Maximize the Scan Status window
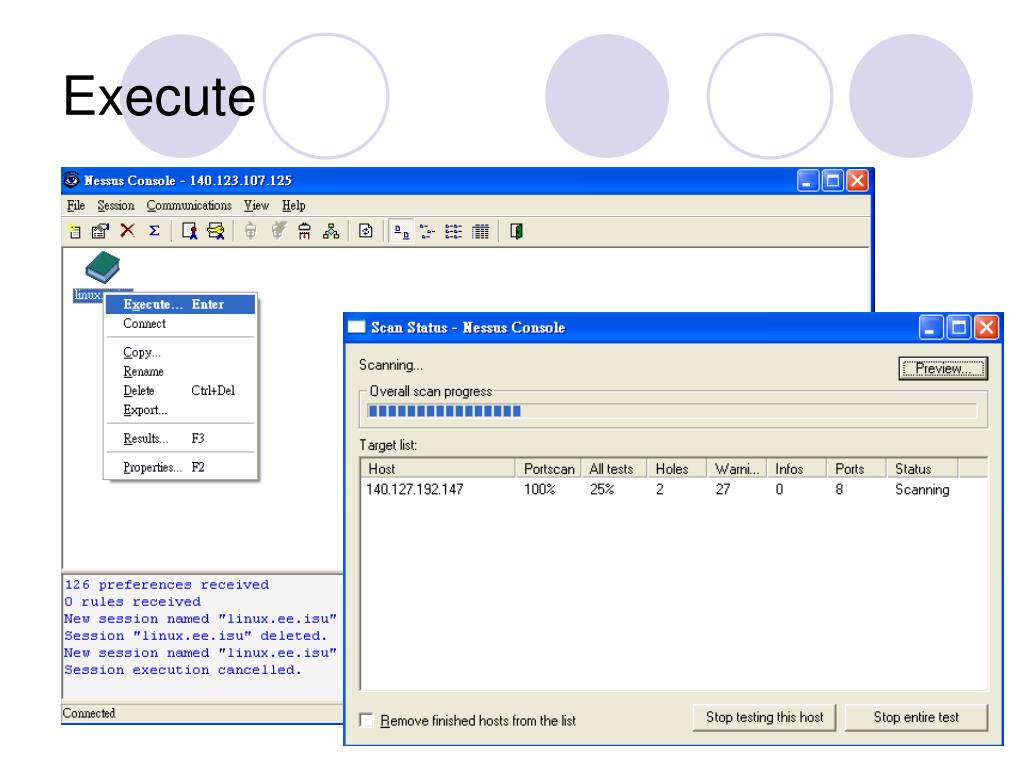 click(x=959, y=327)
